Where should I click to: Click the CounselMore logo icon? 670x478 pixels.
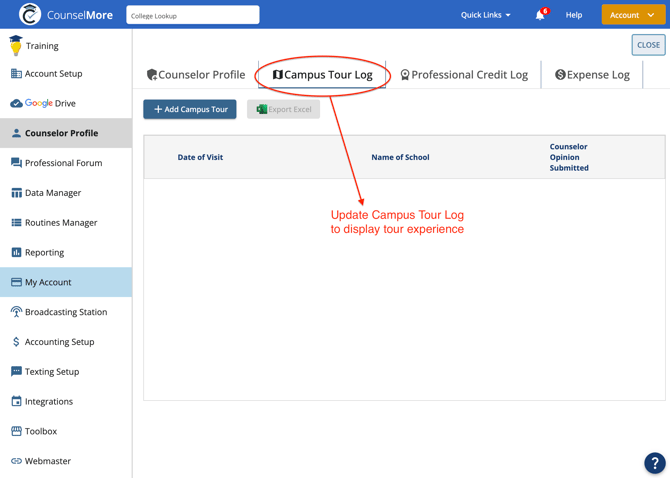coord(30,15)
